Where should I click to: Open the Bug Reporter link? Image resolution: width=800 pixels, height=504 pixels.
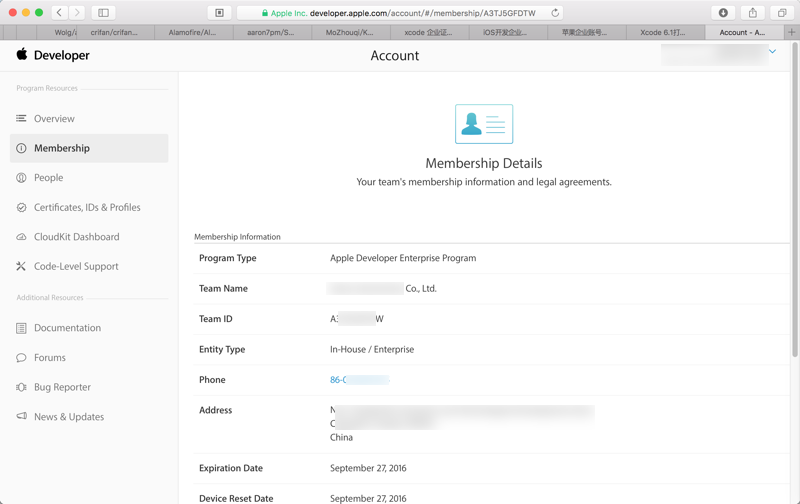click(x=62, y=387)
